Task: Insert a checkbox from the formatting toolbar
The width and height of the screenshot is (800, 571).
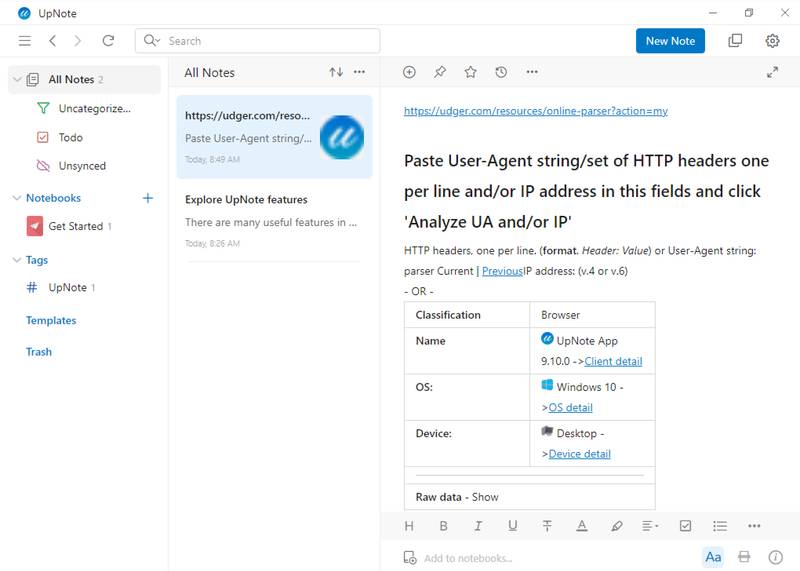Action: coord(685,526)
